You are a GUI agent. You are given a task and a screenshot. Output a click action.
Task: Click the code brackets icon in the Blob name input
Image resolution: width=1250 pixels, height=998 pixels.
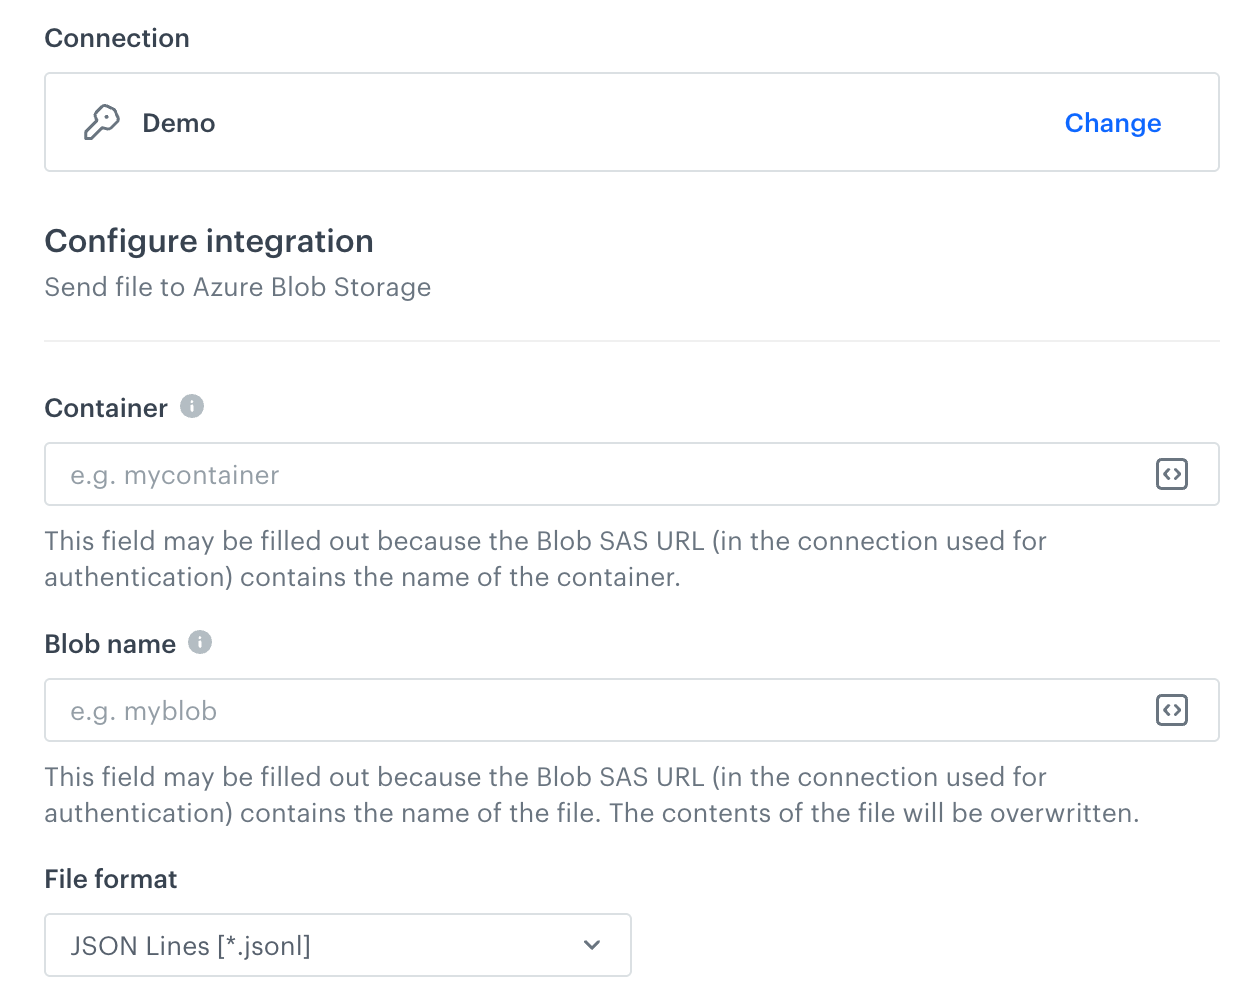(x=1172, y=710)
